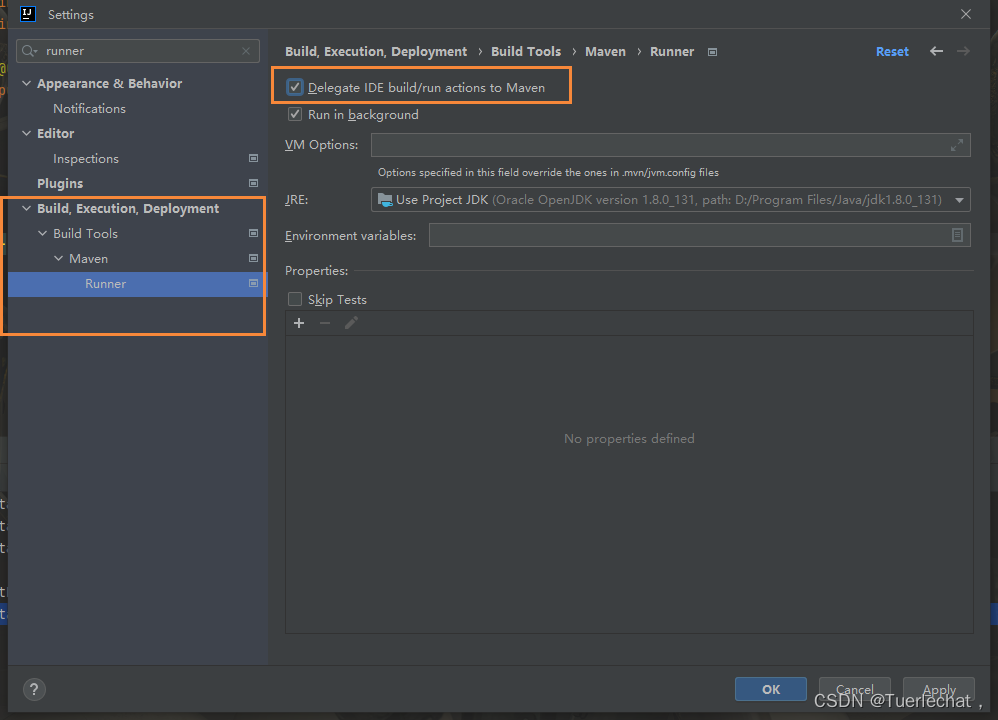
Task: Expand the VM Options field editor
Action: 957,145
